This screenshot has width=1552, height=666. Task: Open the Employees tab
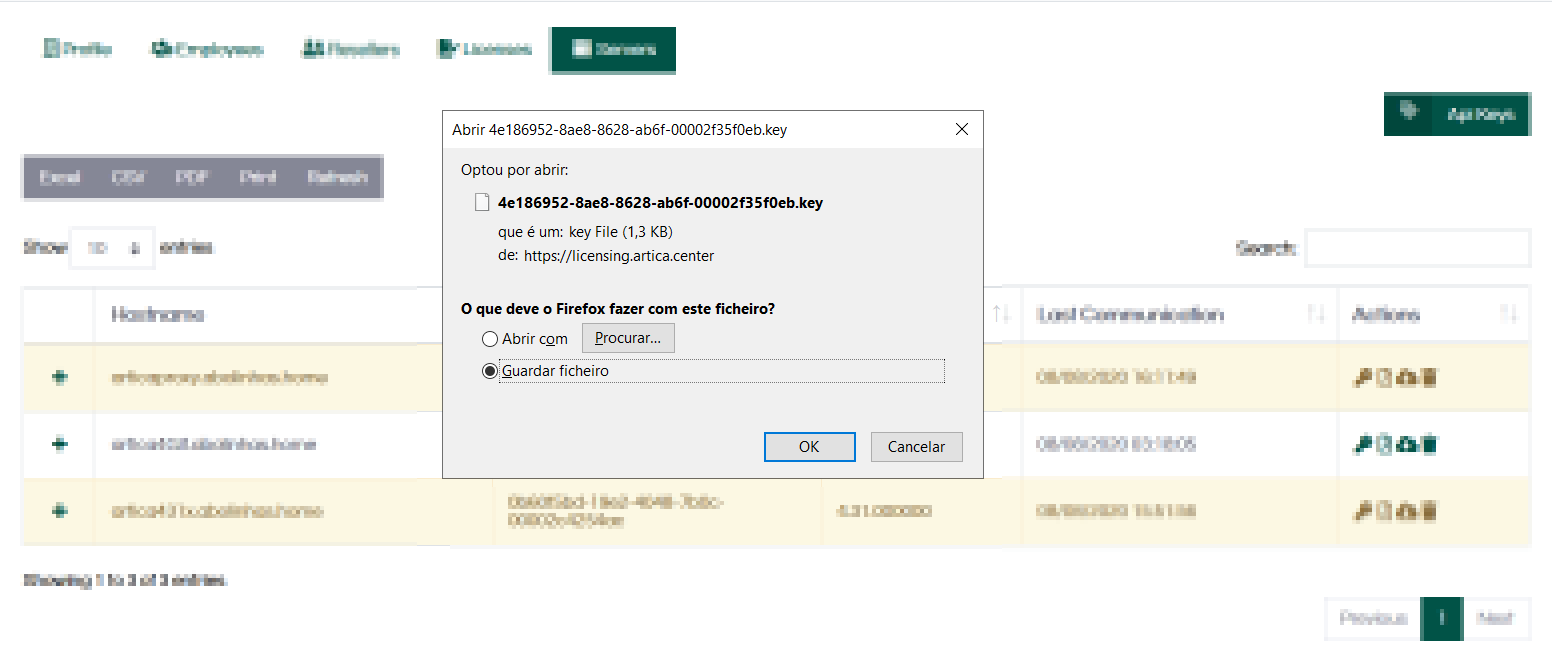coord(207,50)
